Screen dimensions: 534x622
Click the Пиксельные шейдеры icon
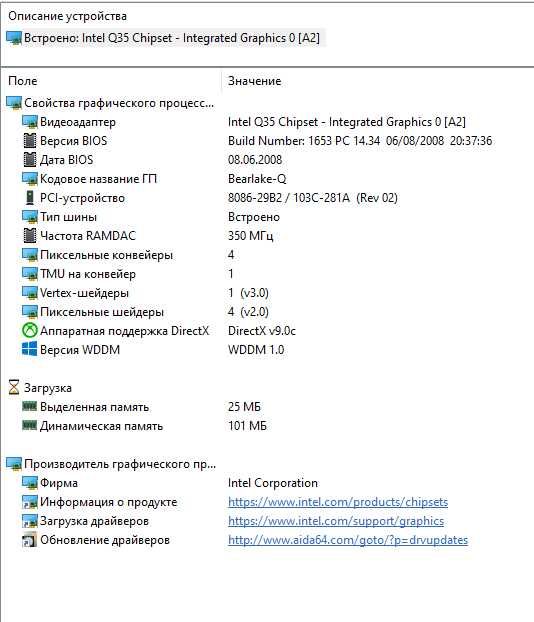(x=30, y=312)
